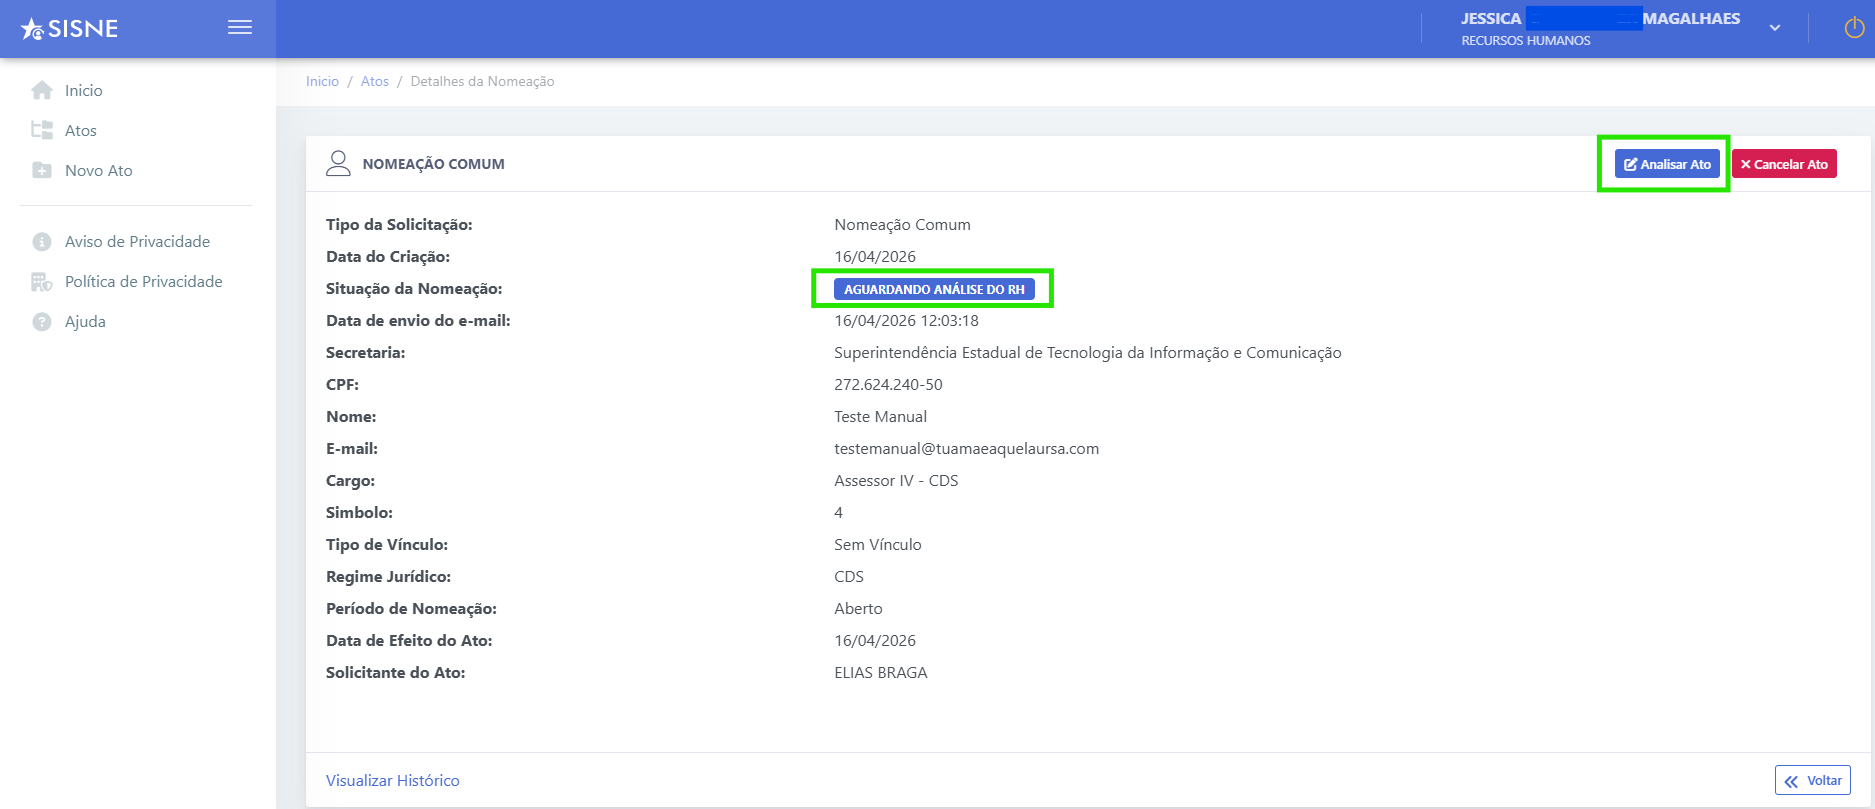Click the Voltar button
The width and height of the screenshot is (1875, 809).
(1813, 780)
